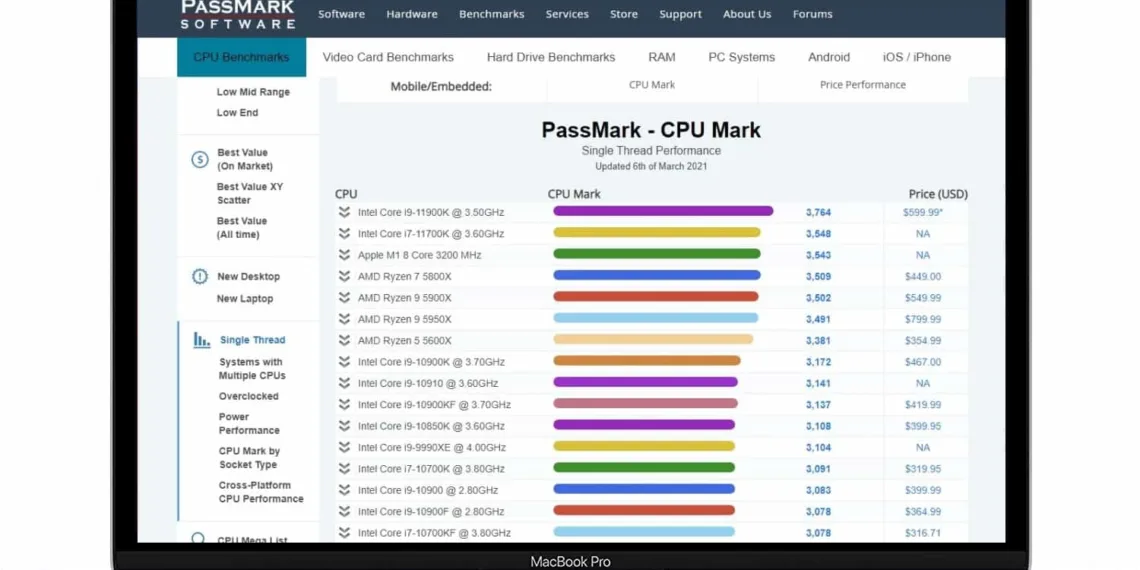
Task: Open Best Value (All time) link
Action: [x=242, y=228]
